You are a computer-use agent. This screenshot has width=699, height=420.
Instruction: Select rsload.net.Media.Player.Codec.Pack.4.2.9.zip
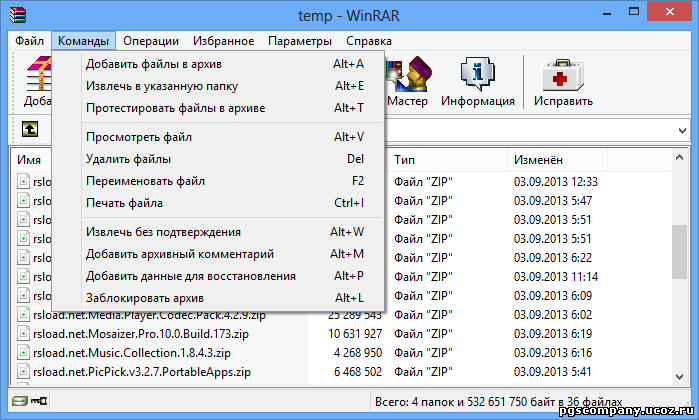tap(149, 315)
